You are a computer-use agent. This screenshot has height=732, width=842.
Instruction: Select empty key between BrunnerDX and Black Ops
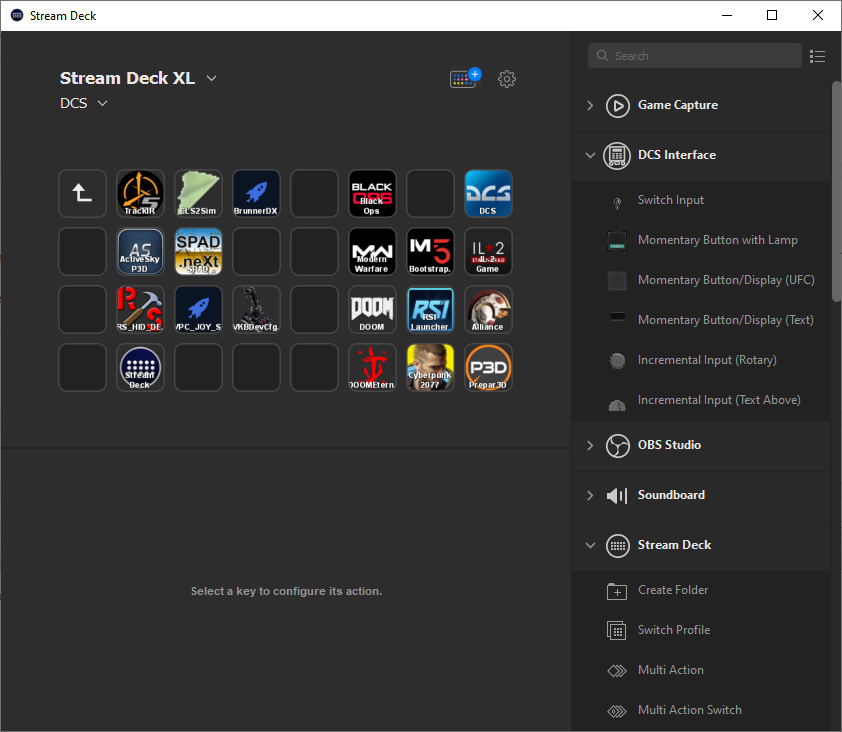[314, 193]
